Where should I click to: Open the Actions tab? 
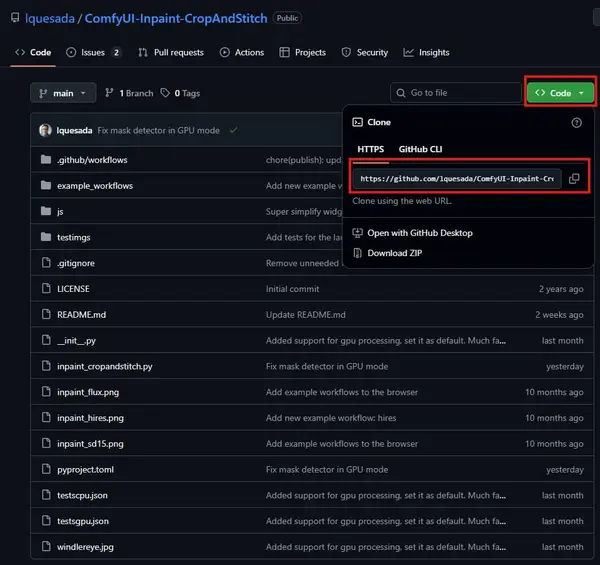coord(242,52)
